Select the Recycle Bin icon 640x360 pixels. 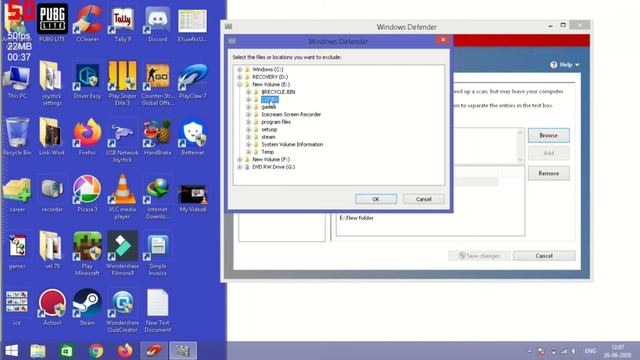(17, 137)
